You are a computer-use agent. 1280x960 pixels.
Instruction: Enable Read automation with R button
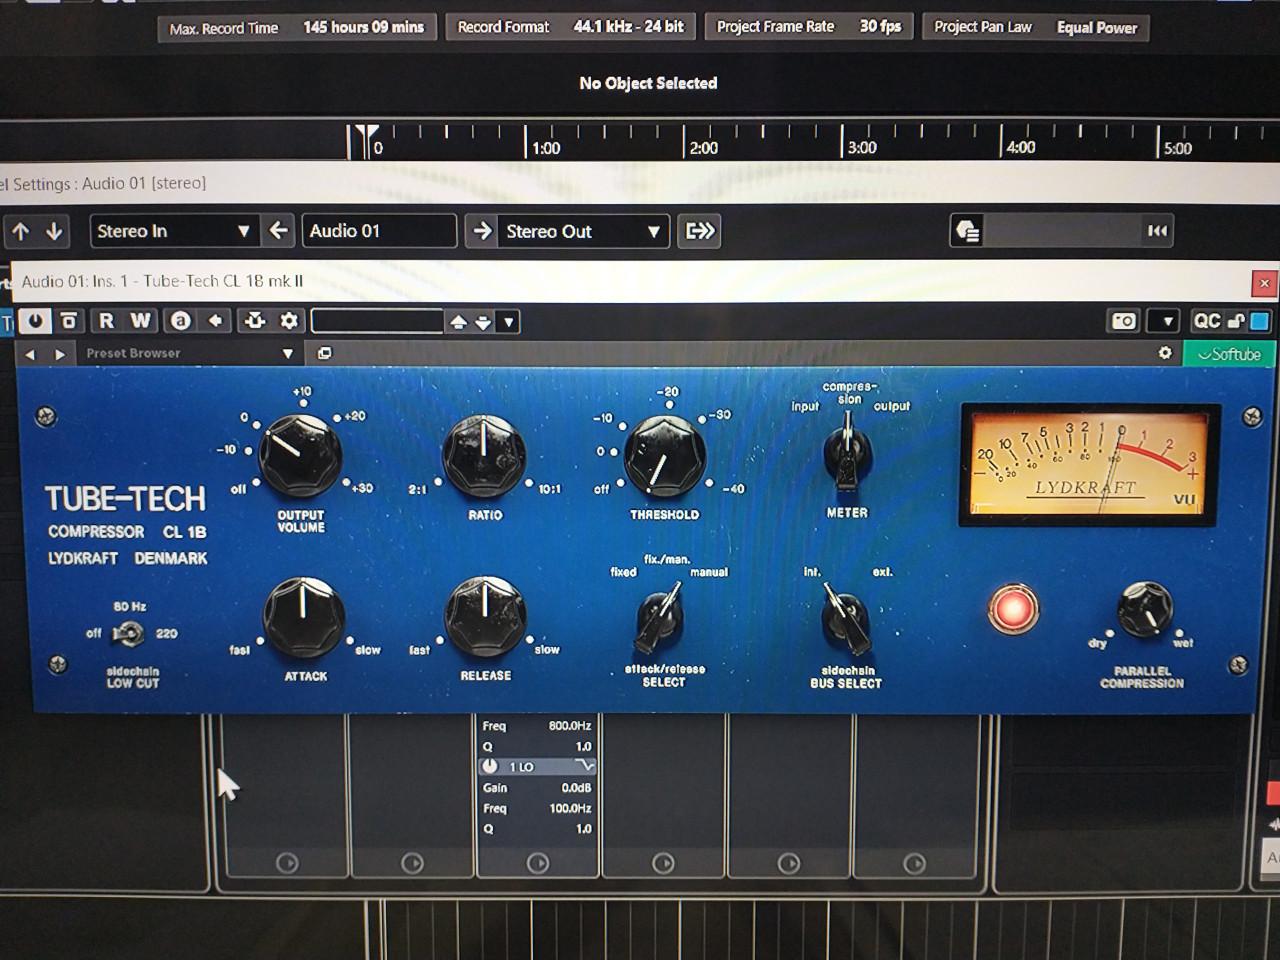(105, 321)
